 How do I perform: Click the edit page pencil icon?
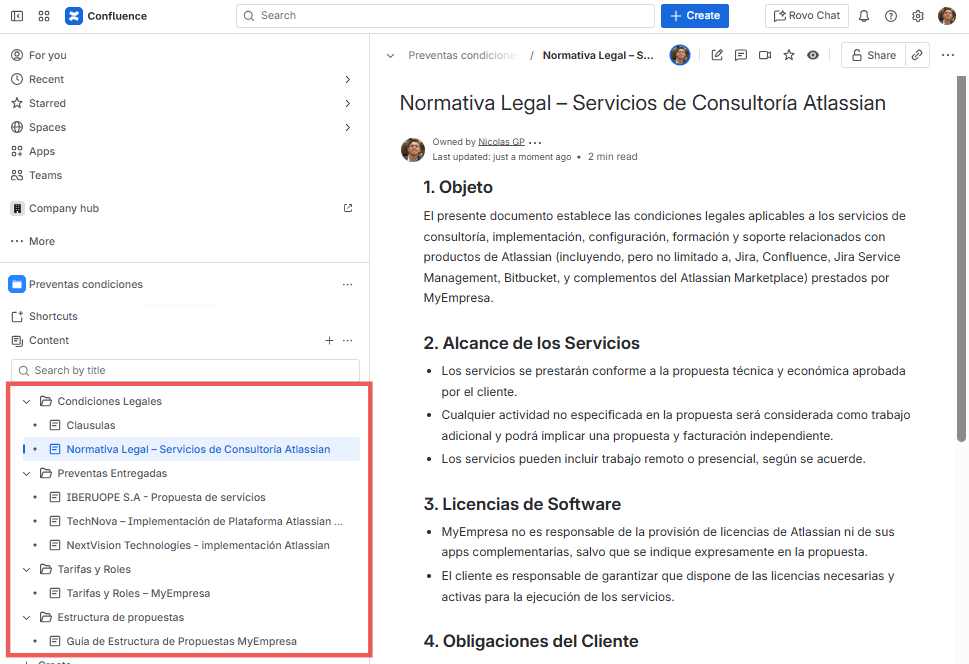(717, 55)
